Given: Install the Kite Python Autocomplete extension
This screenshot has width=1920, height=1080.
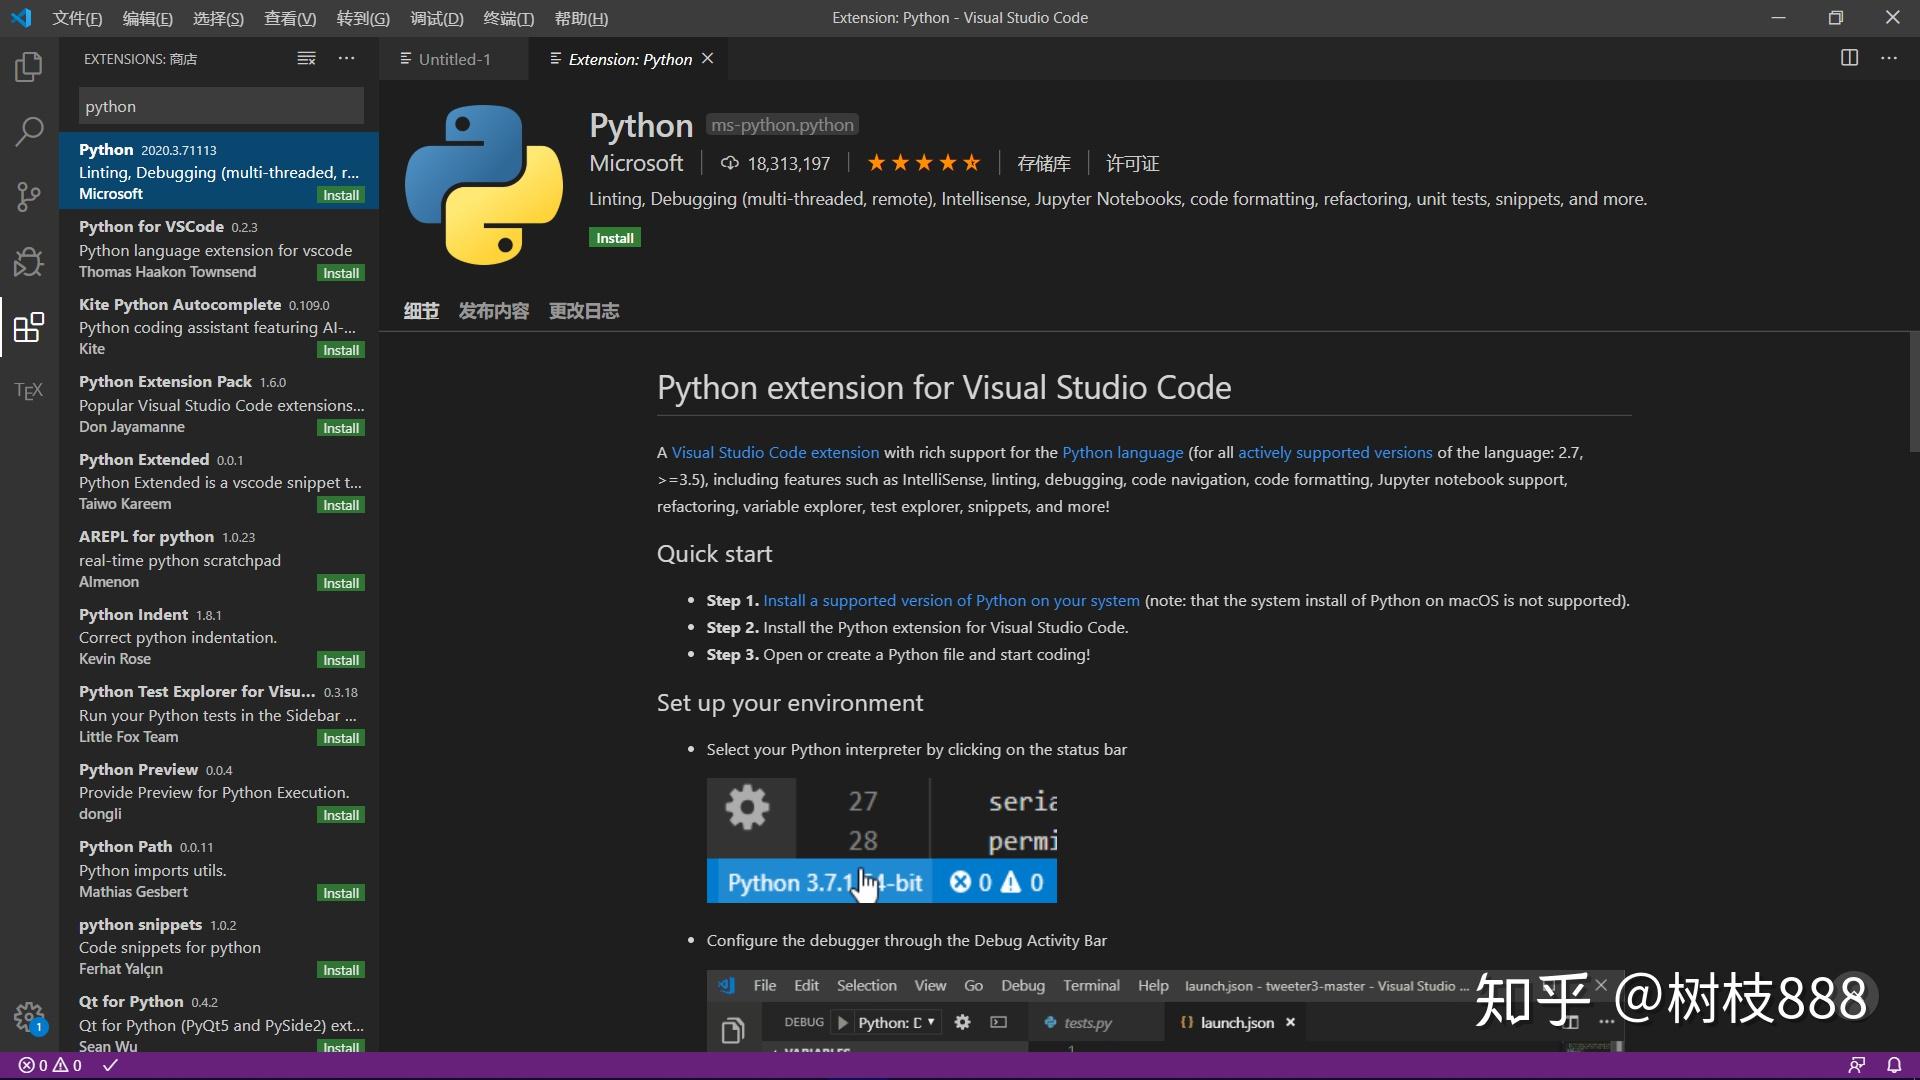Looking at the screenshot, I should click(x=340, y=349).
